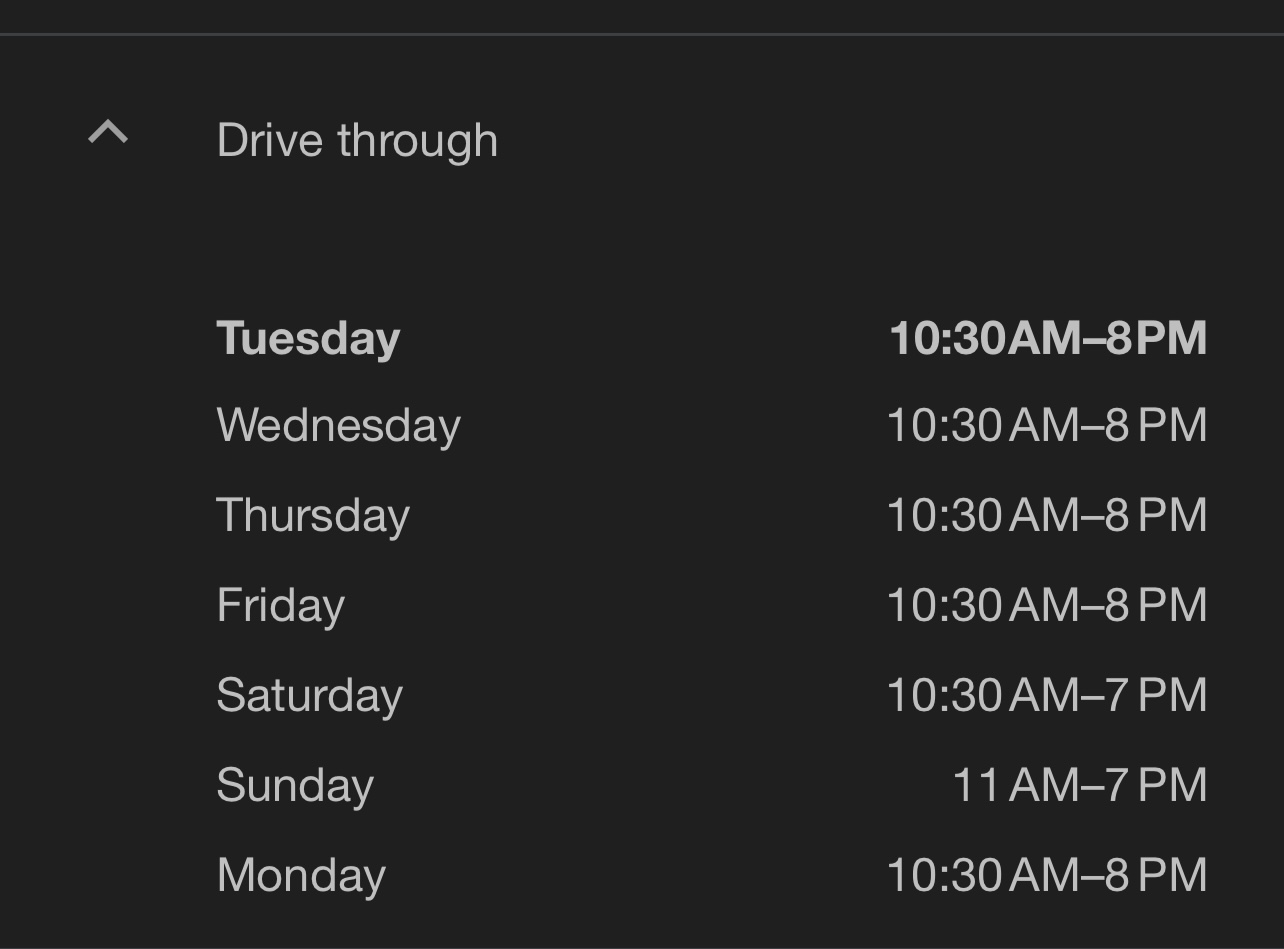Click Thursday's 10:30 AM–8 PM hours
This screenshot has width=1284, height=949.
pos(1046,516)
